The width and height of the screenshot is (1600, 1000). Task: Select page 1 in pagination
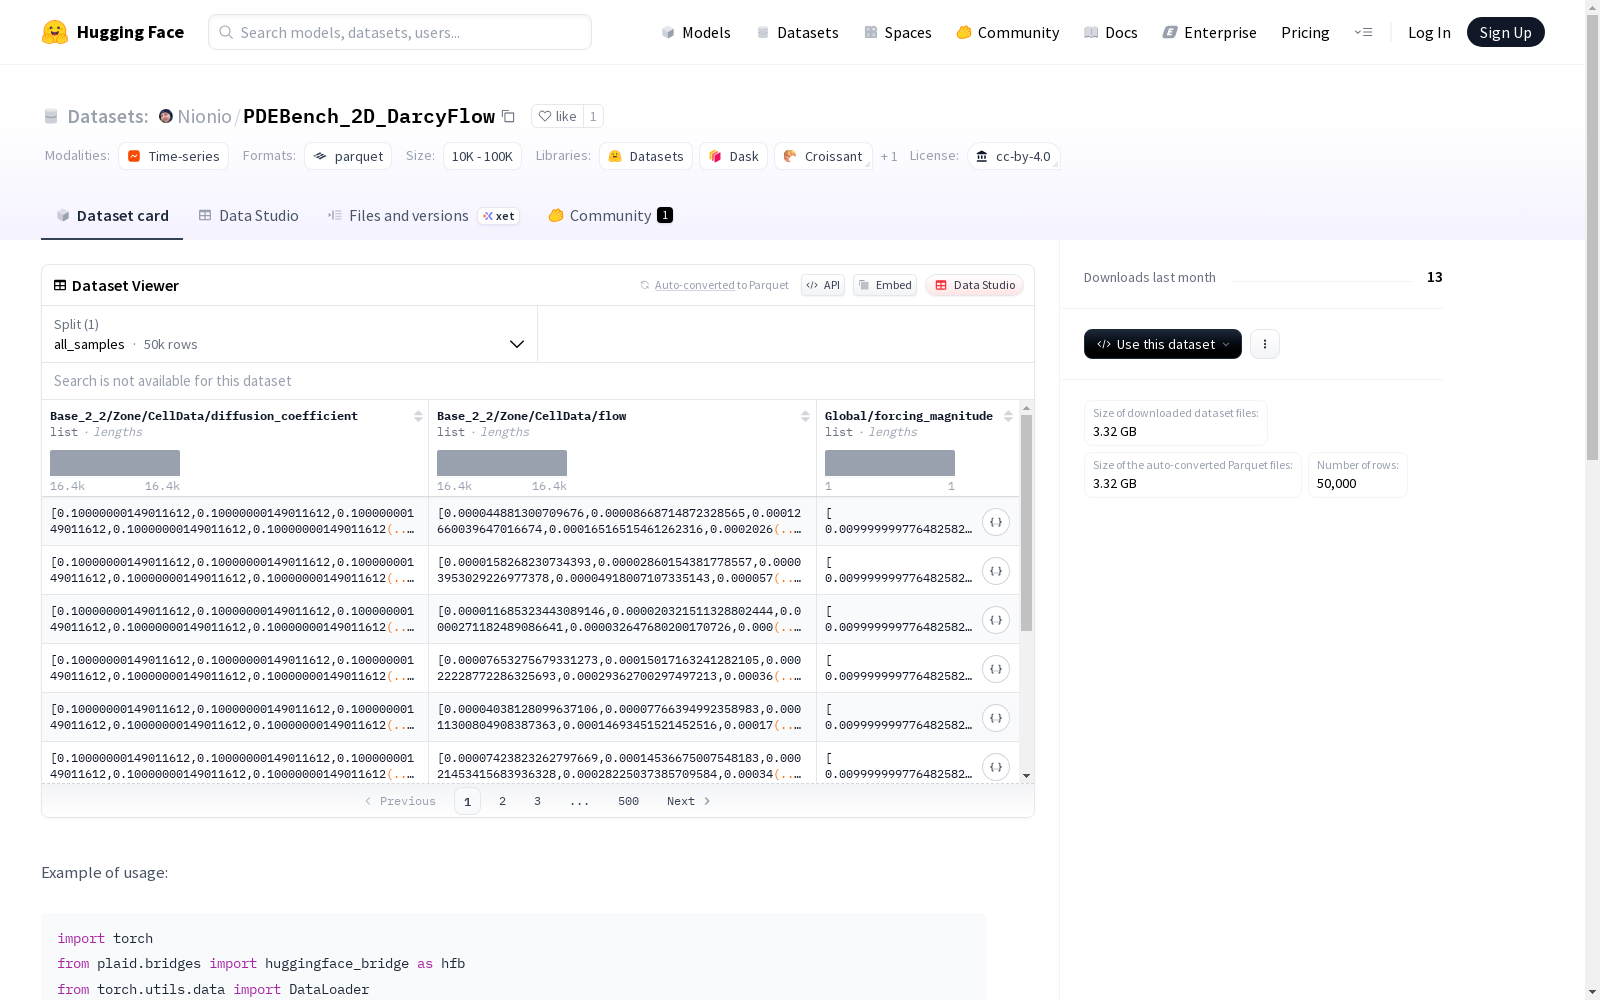[467, 801]
